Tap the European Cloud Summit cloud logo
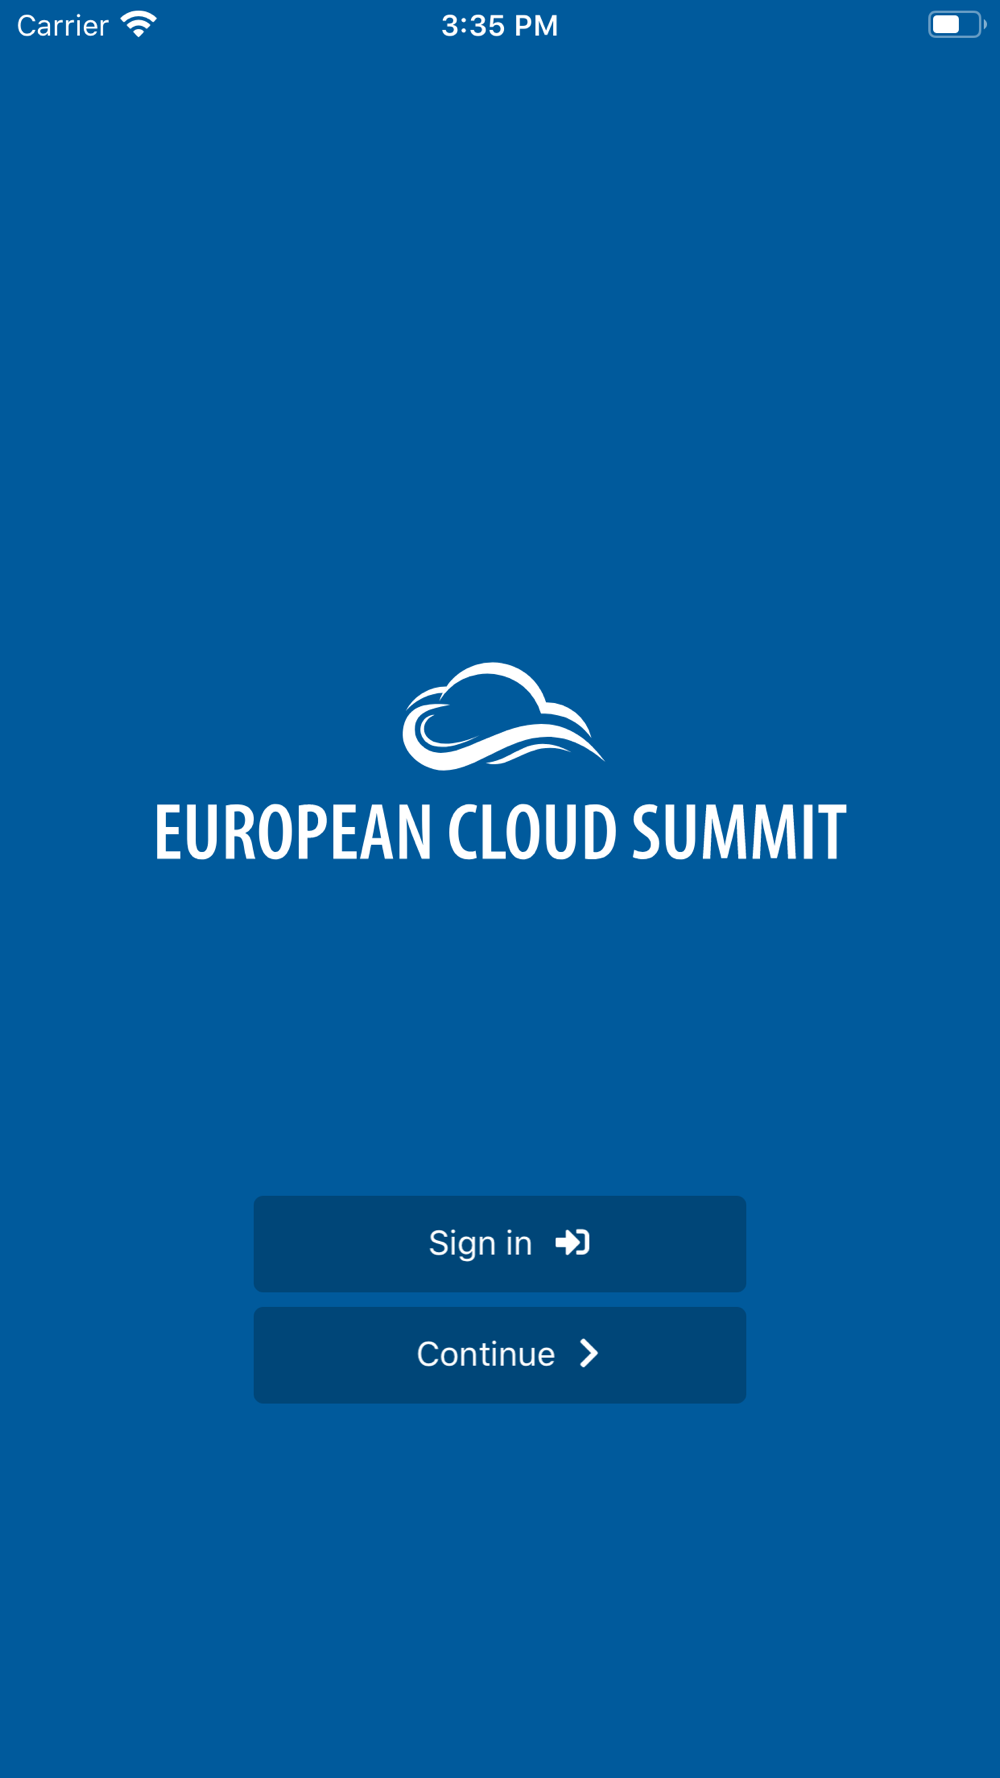Viewport: 1000px width, 1778px height. [503, 716]
